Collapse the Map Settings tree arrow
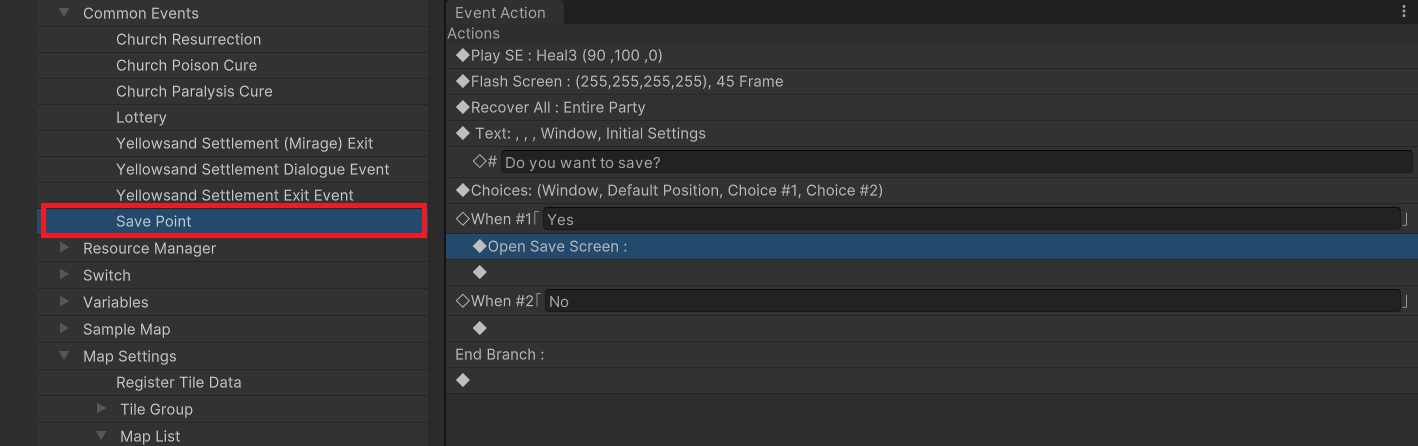The image size is (1418, 446). (x=64, y=356)
